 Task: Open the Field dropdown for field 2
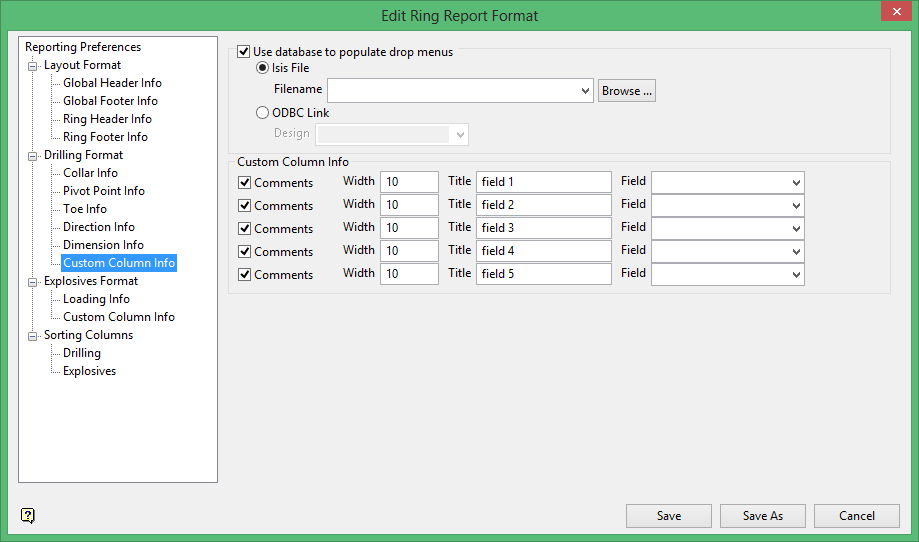[796, 205]
